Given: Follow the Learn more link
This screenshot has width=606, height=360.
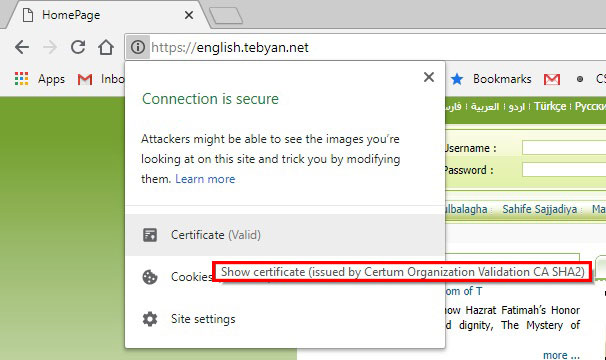Looking at the screenshot, I should point(205,179).
